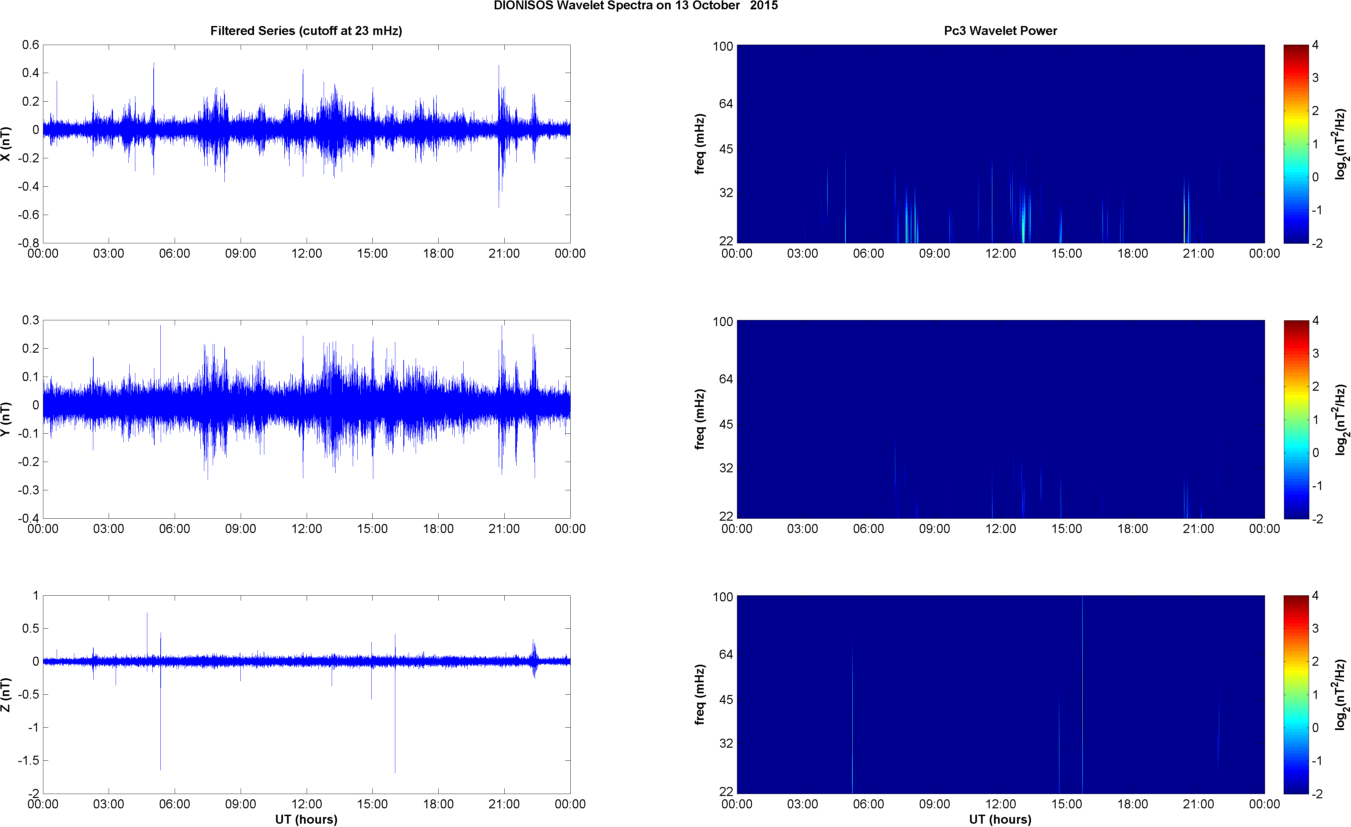Click the X component Pc3 wavelet spectrogram
This screenshot has width=1351, height=827.
click(1000, 143)
